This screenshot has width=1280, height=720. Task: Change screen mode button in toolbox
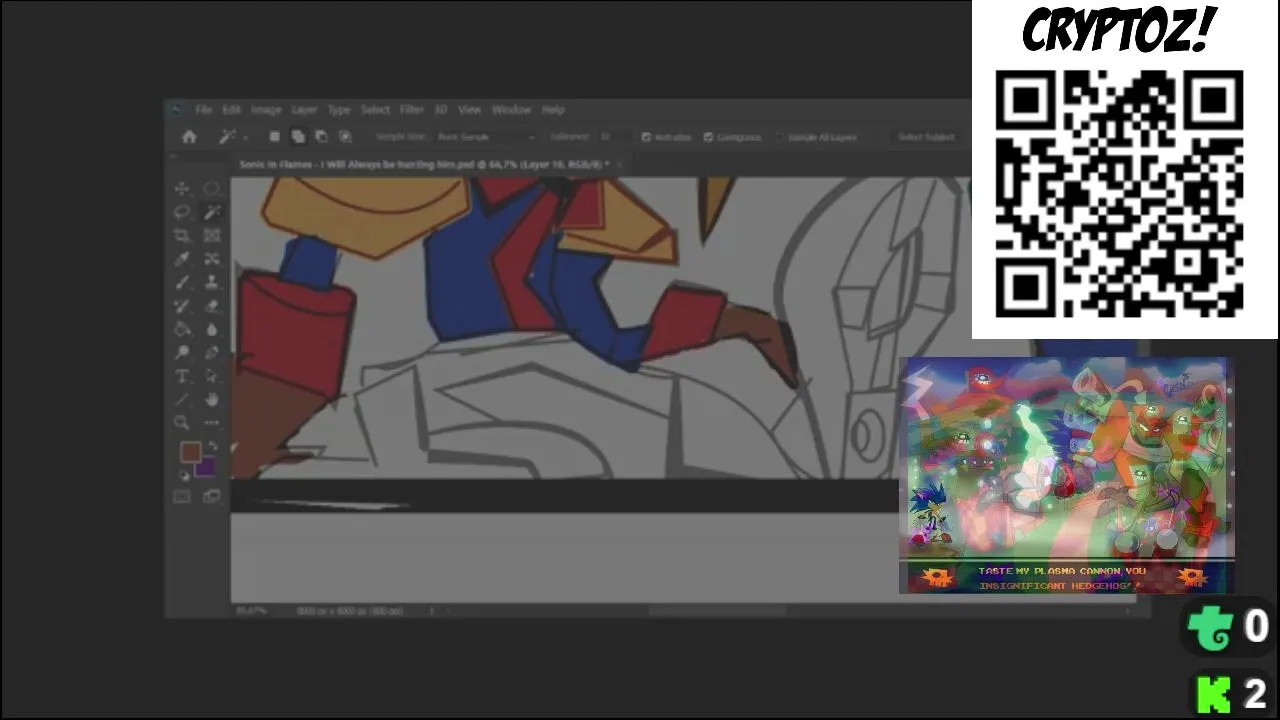point(212,496)
